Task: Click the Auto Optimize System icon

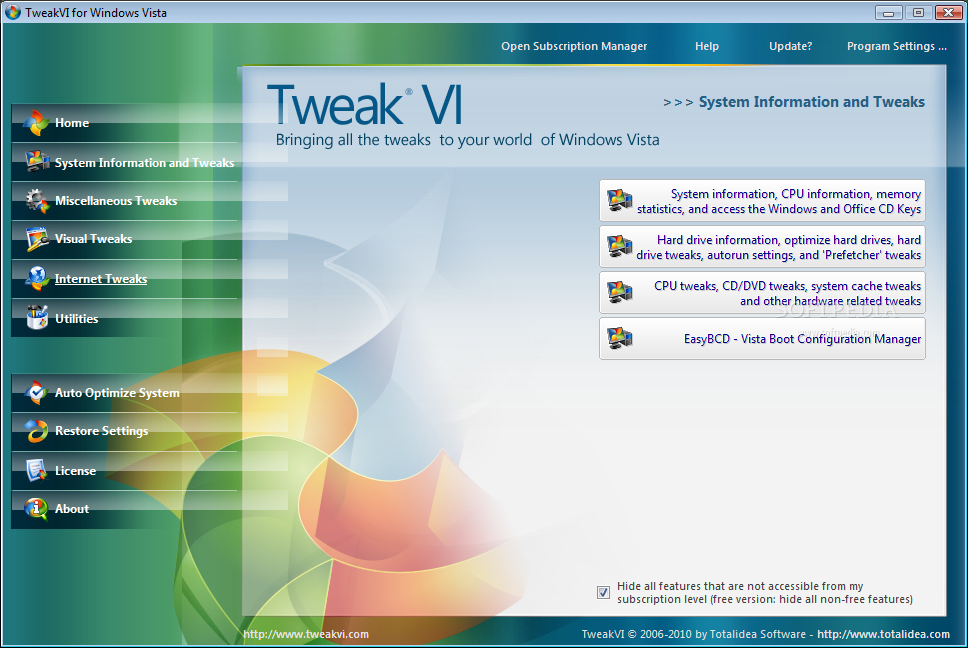Action: pos(36,393)
